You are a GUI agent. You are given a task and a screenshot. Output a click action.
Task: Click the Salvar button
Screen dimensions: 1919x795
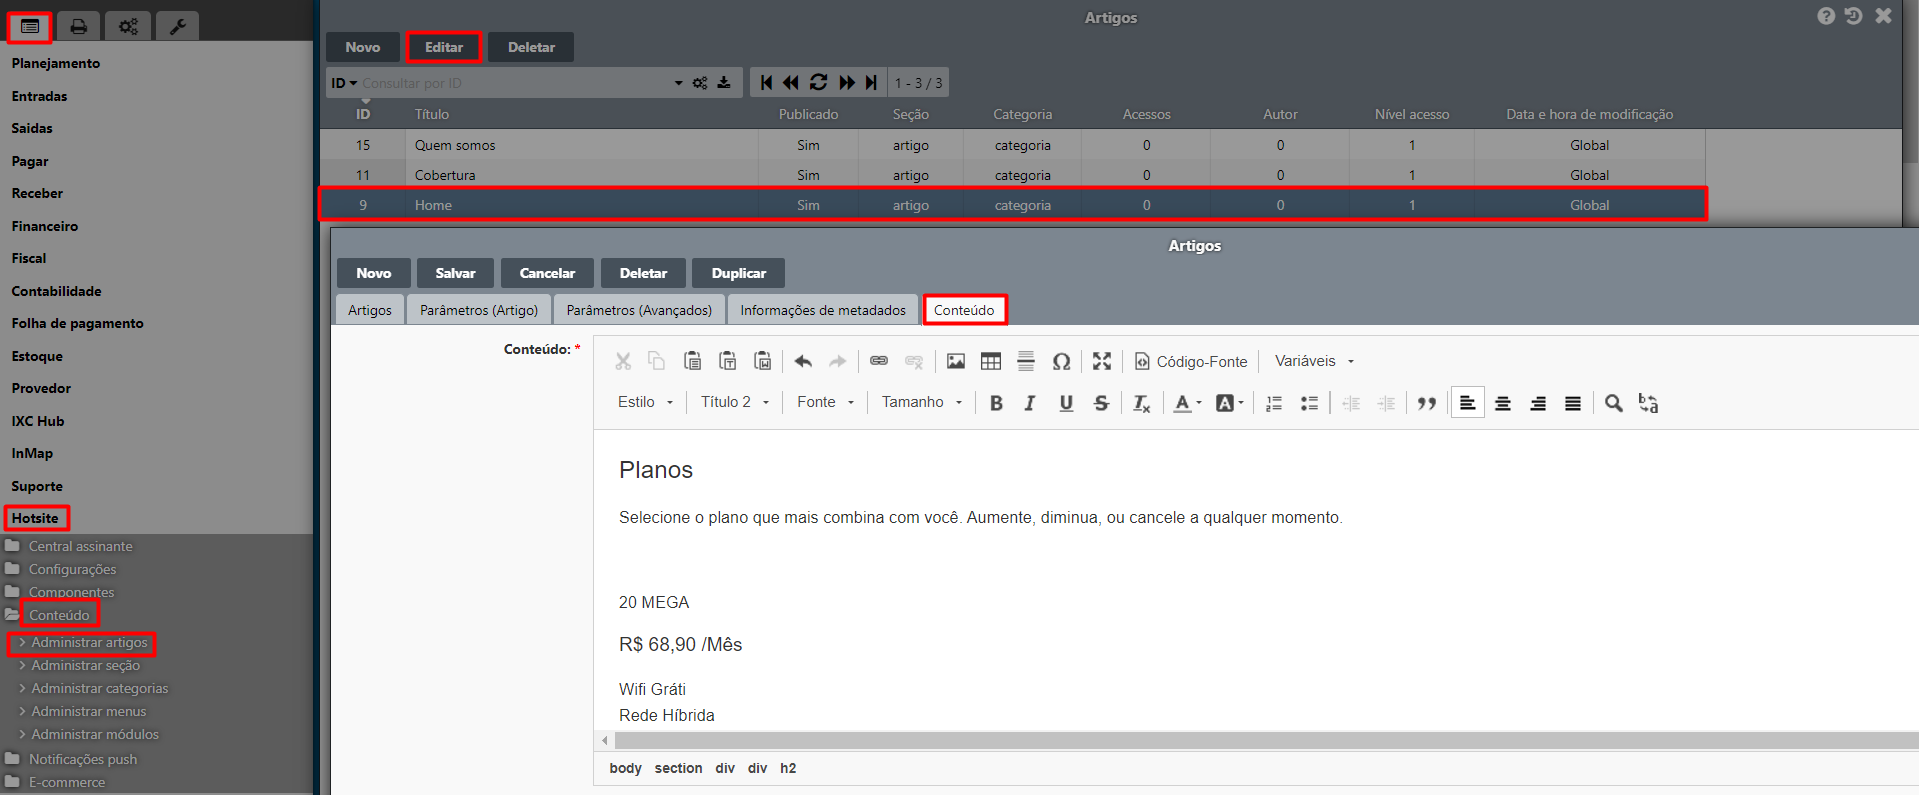pyautogui.click(x=455, y=273)
